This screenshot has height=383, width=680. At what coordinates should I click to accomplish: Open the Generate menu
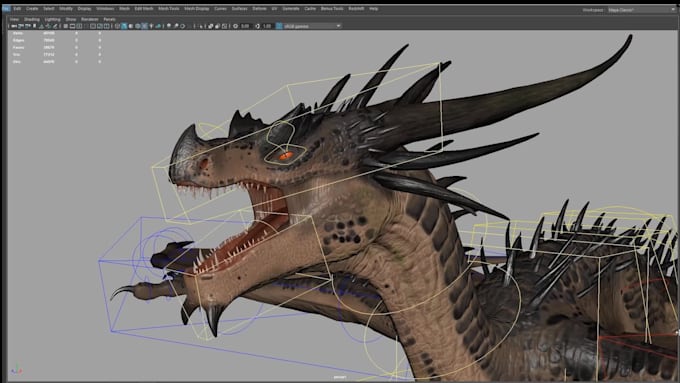coord(291,9)
